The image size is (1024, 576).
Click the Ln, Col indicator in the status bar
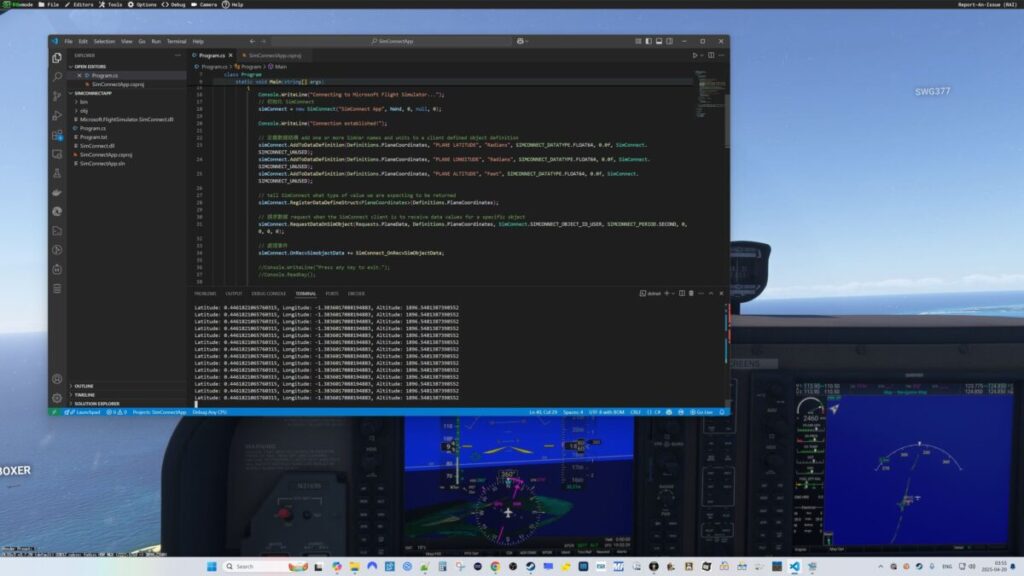point(543,412)
